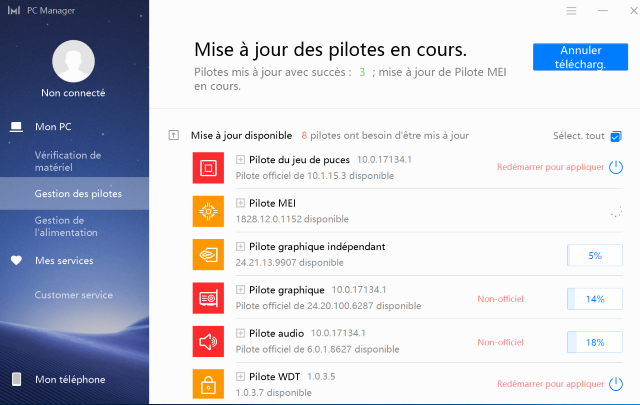This screenshot has width=640, height=405.
Task: Expand details of Pilote du jeu de puces
Action: [x=240, y=160]
